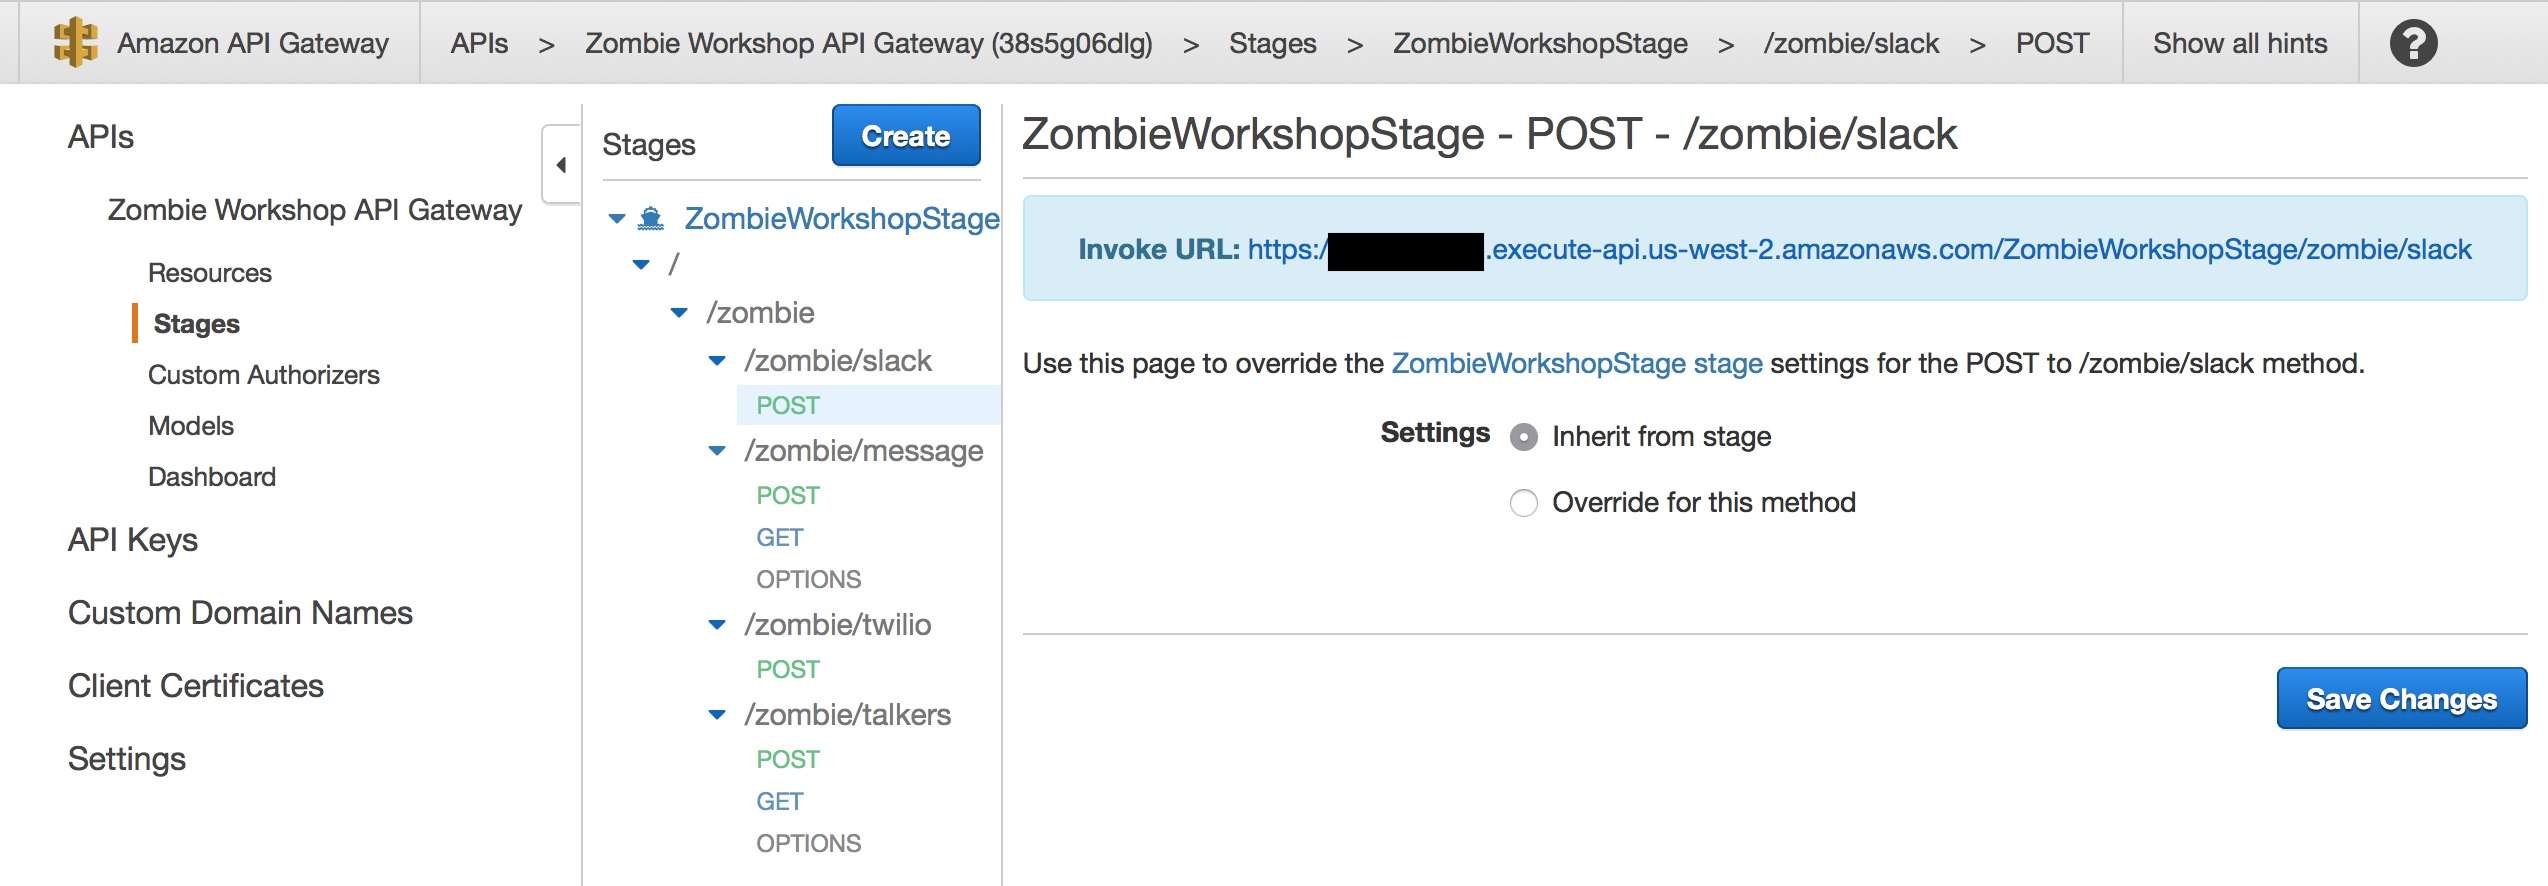Select POST under /zombie/talkers

(788, 760)
